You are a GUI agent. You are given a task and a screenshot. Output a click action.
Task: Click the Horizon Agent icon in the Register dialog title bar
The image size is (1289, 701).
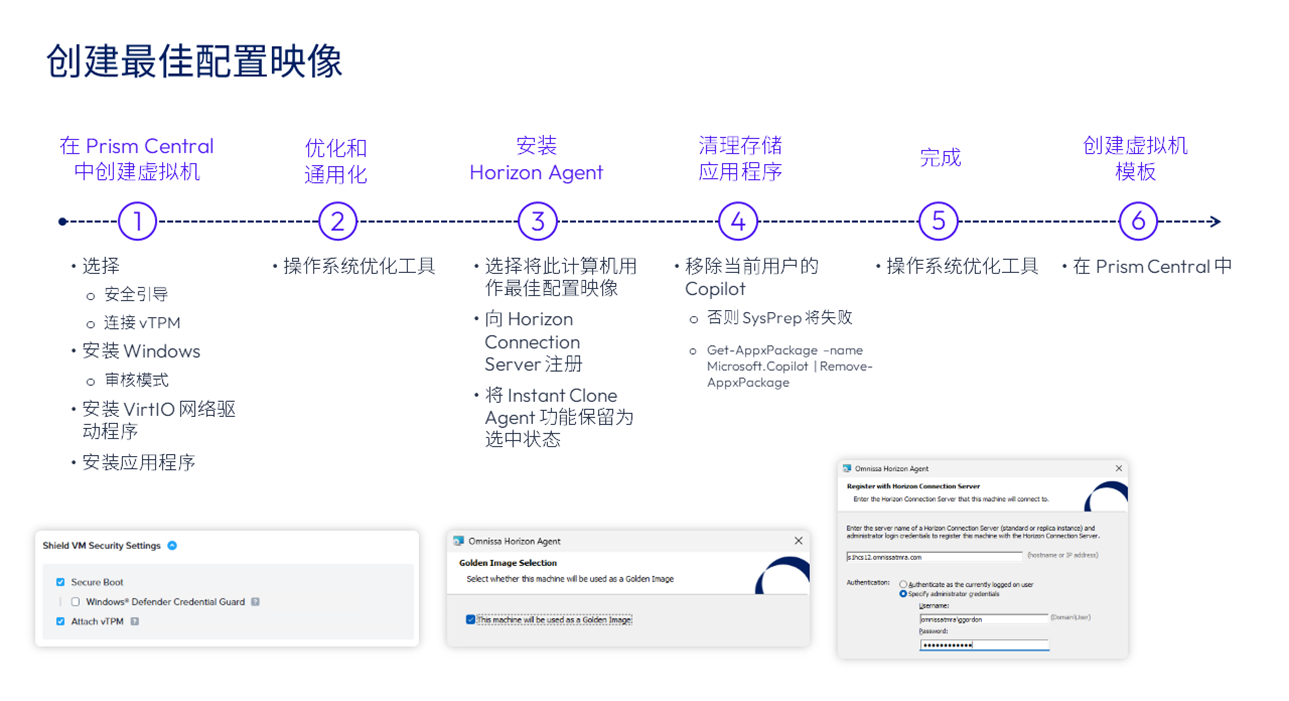[847, 468]
